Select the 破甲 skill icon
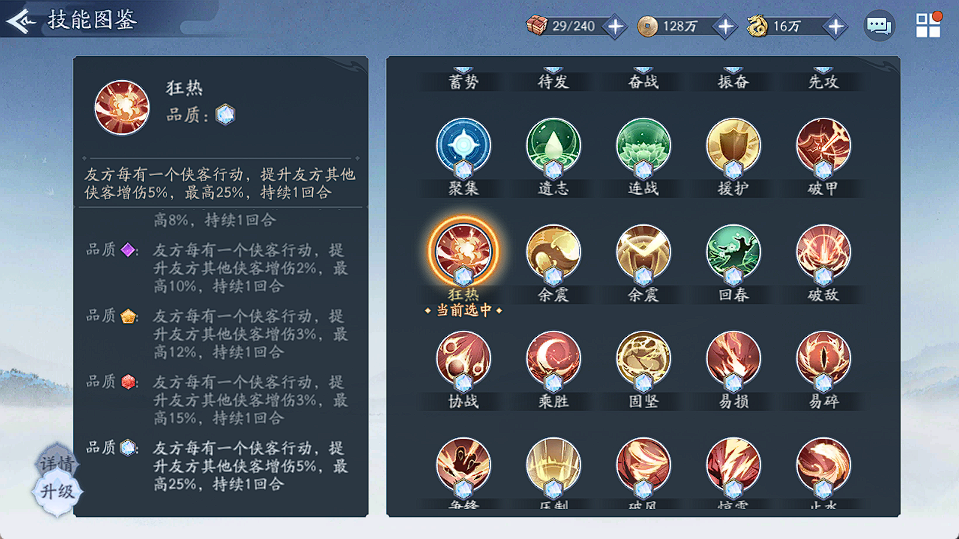 pyautogui.click(x=823, y=147)
